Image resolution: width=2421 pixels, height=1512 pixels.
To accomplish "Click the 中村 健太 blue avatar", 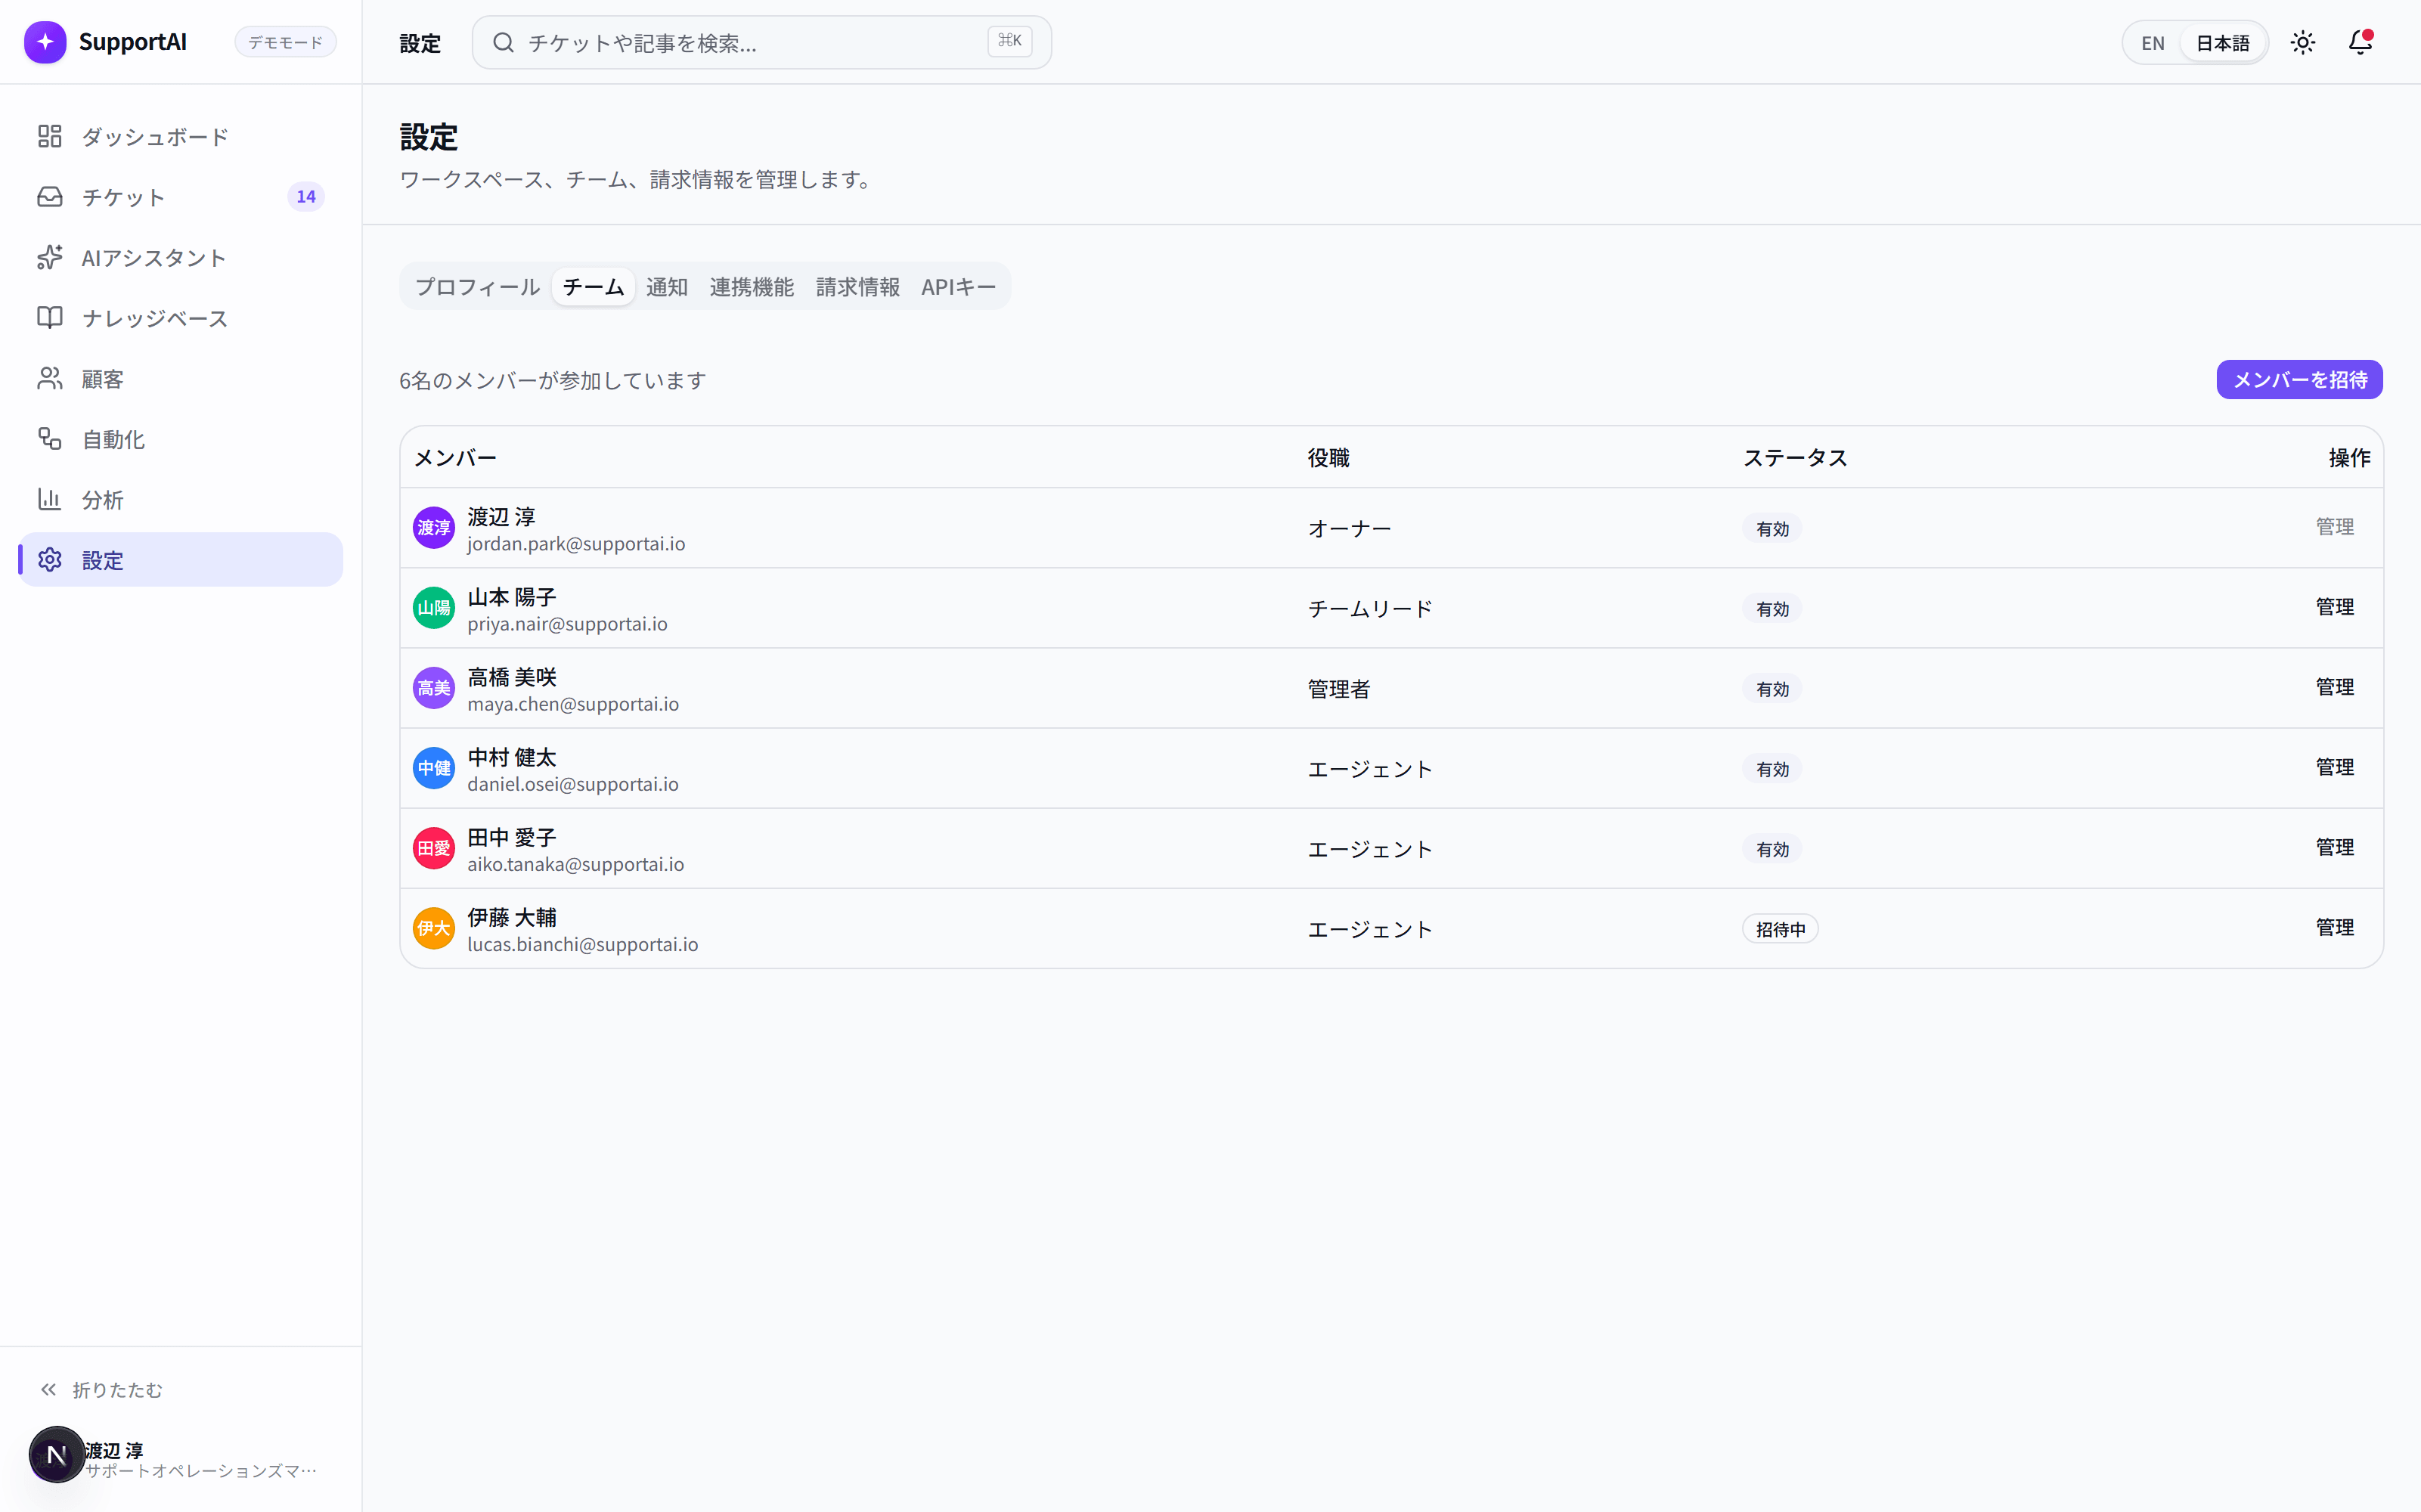I will 434,768.
